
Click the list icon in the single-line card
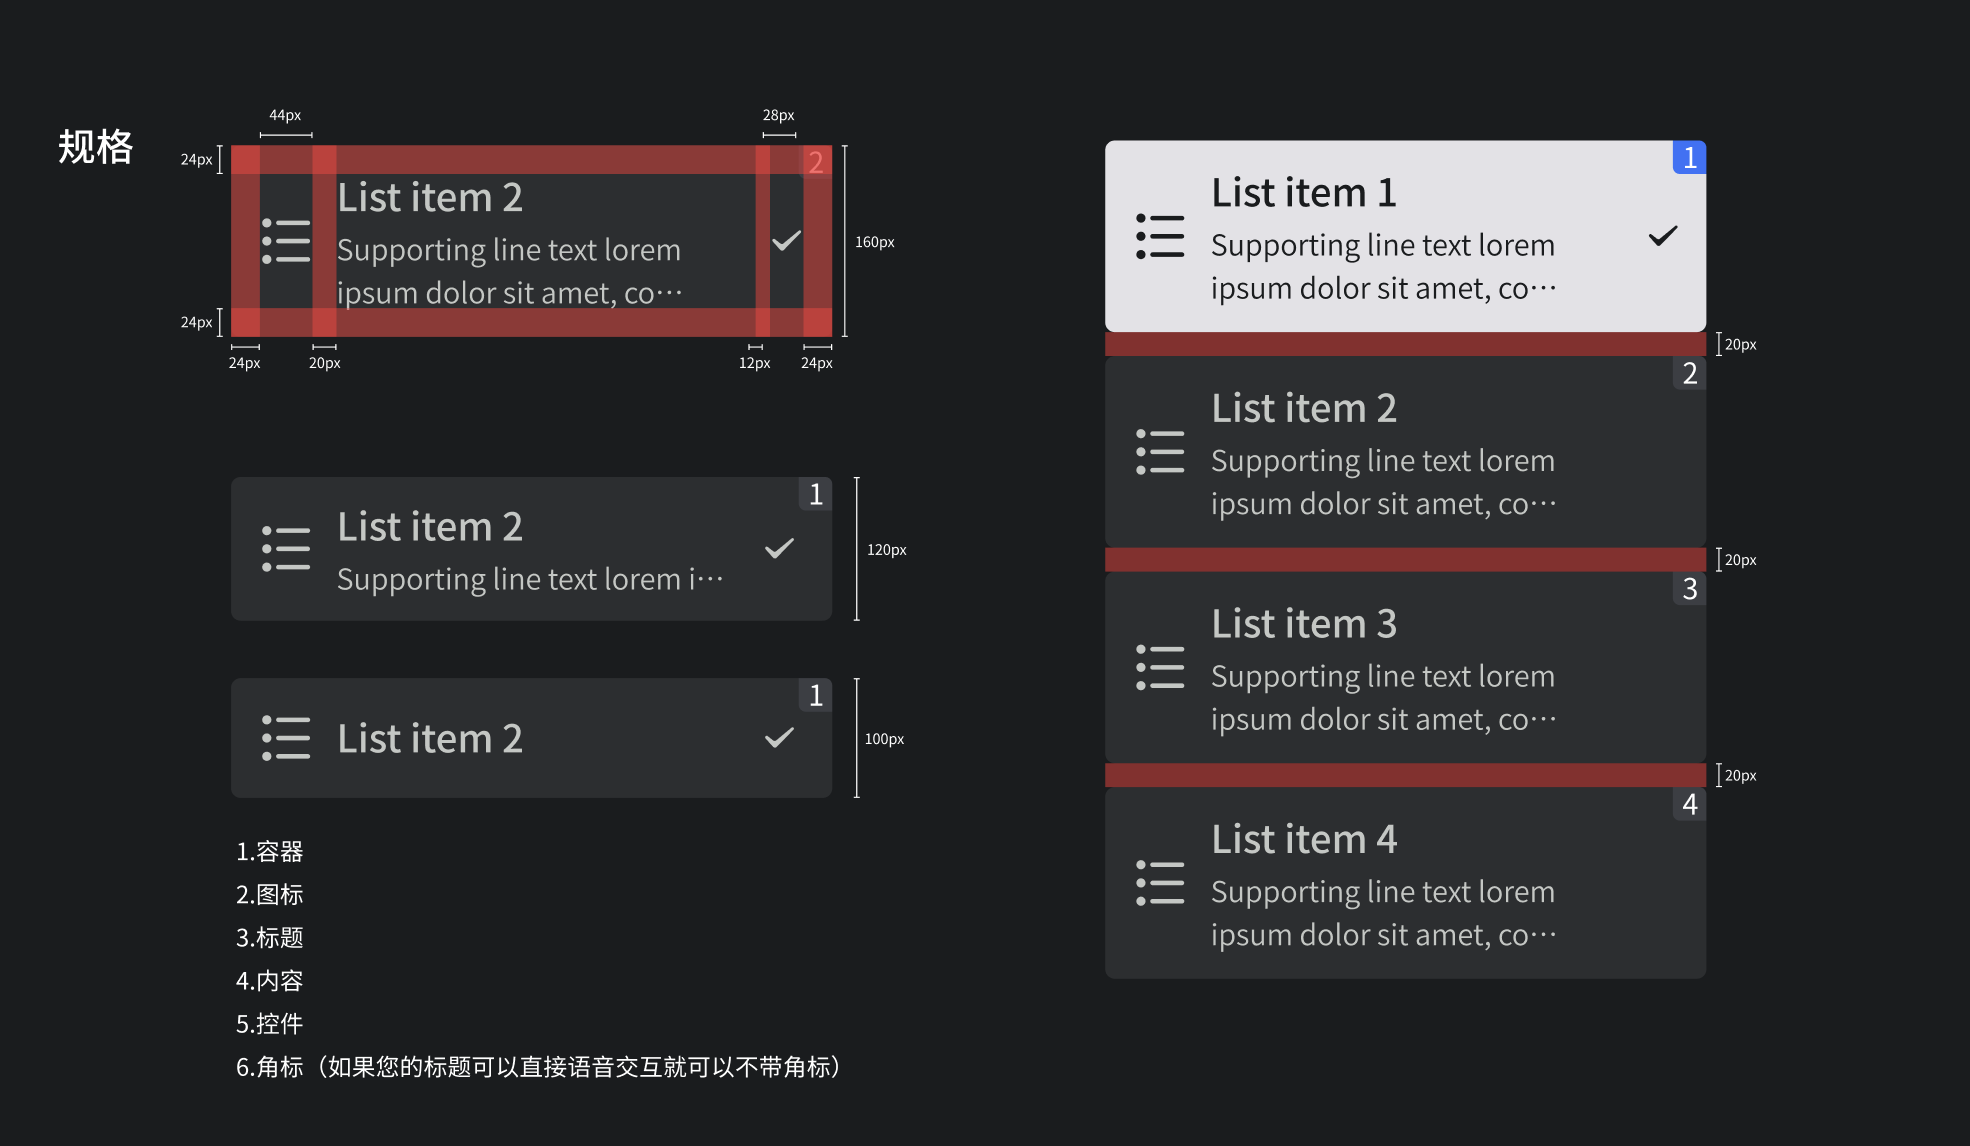pyautogui.click(x=286, y=738)
